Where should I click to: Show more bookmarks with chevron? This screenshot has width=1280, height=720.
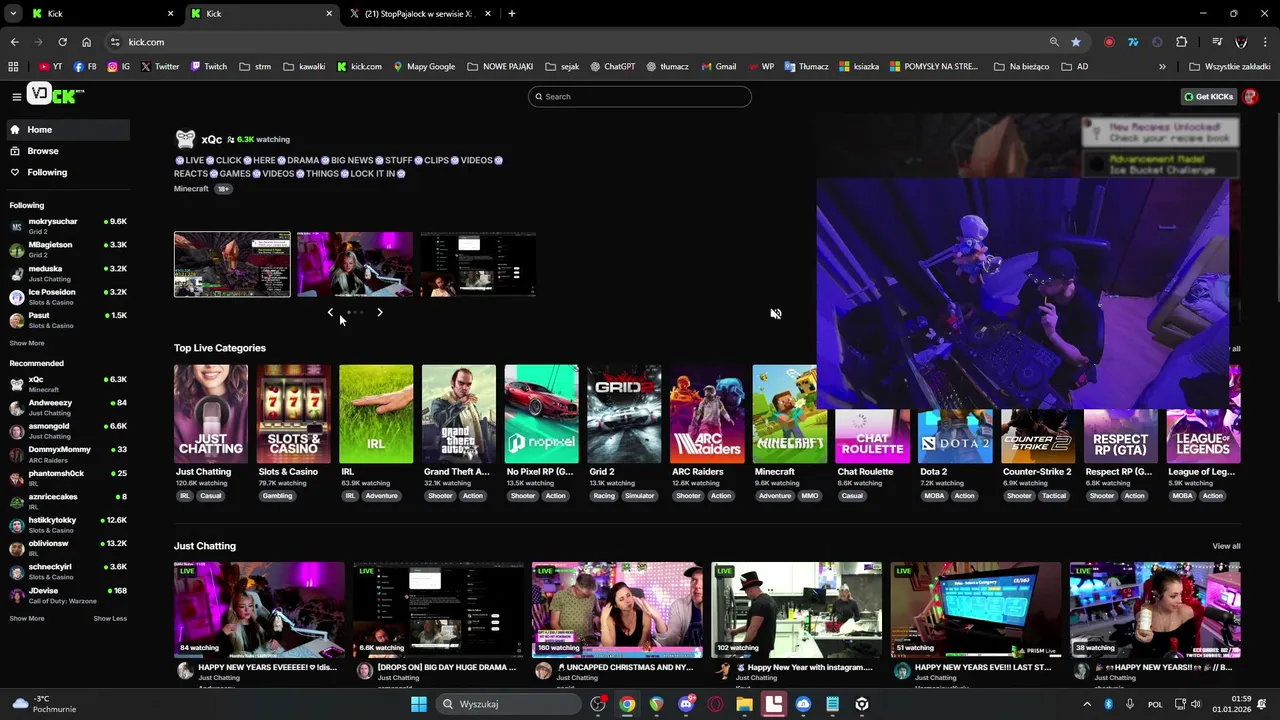click(x=1162, y=67)
